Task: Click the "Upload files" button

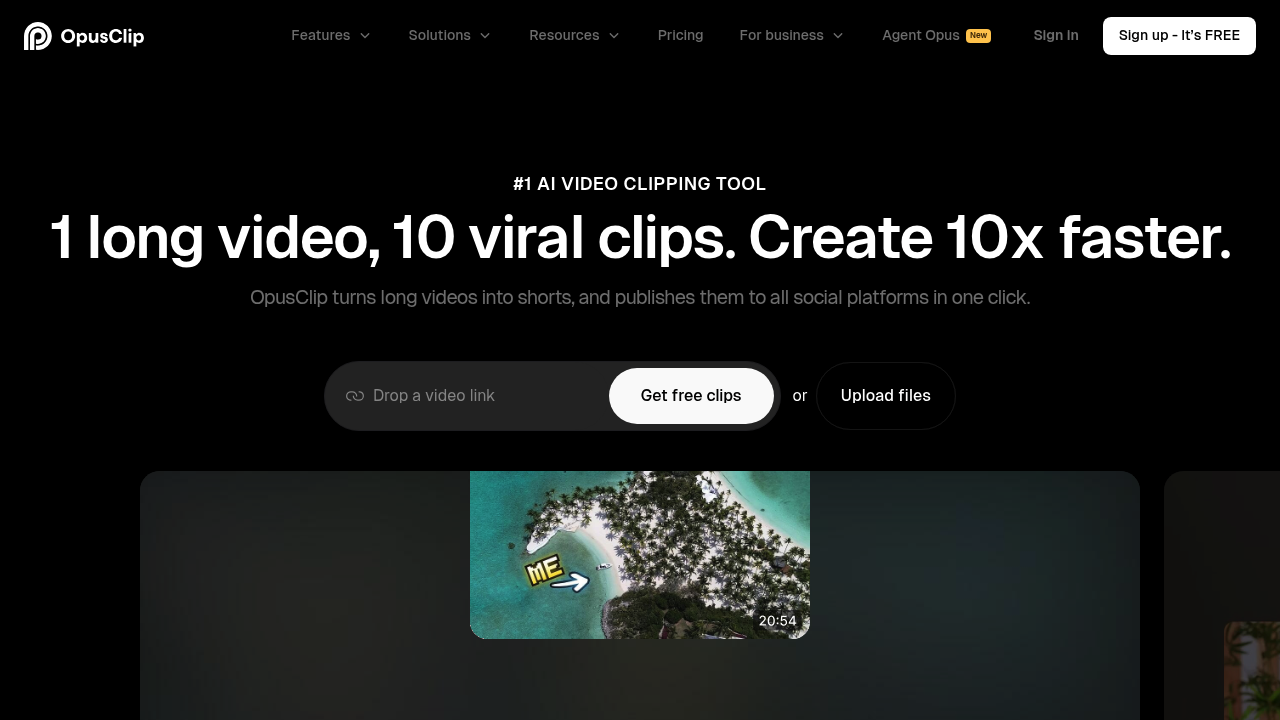Action: click(x=885, y=396)
